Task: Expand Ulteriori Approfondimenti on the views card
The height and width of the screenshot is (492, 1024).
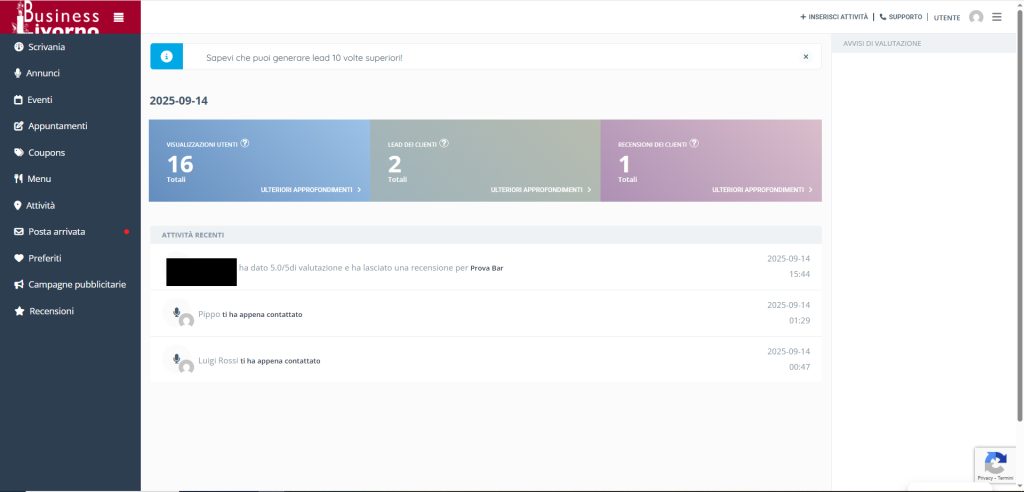Action: [x=310, y=189]
